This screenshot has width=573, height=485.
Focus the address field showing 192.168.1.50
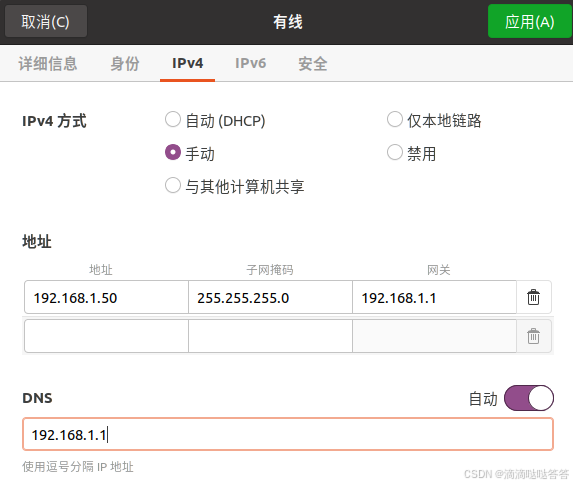[106, 297]
